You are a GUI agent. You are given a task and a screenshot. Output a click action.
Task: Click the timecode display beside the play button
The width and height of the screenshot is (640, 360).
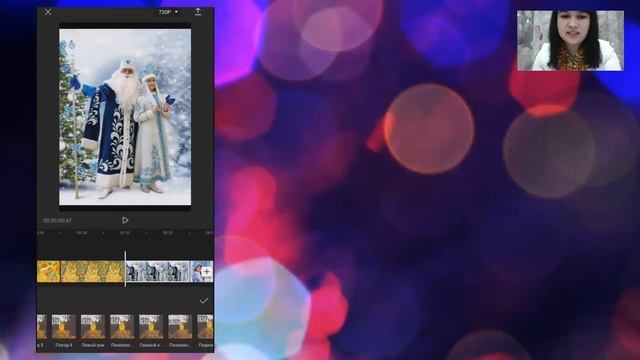click(58, 220)
